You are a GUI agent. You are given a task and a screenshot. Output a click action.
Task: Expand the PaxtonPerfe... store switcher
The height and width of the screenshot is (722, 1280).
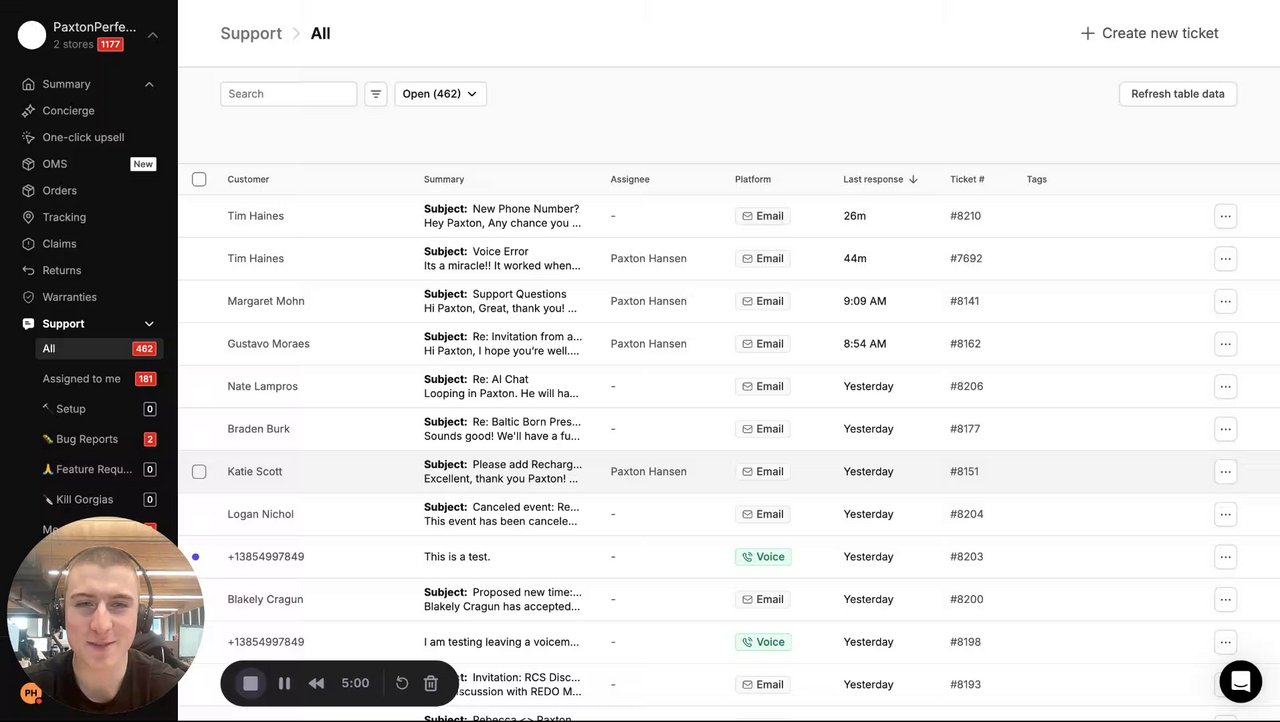pos(153,35)
